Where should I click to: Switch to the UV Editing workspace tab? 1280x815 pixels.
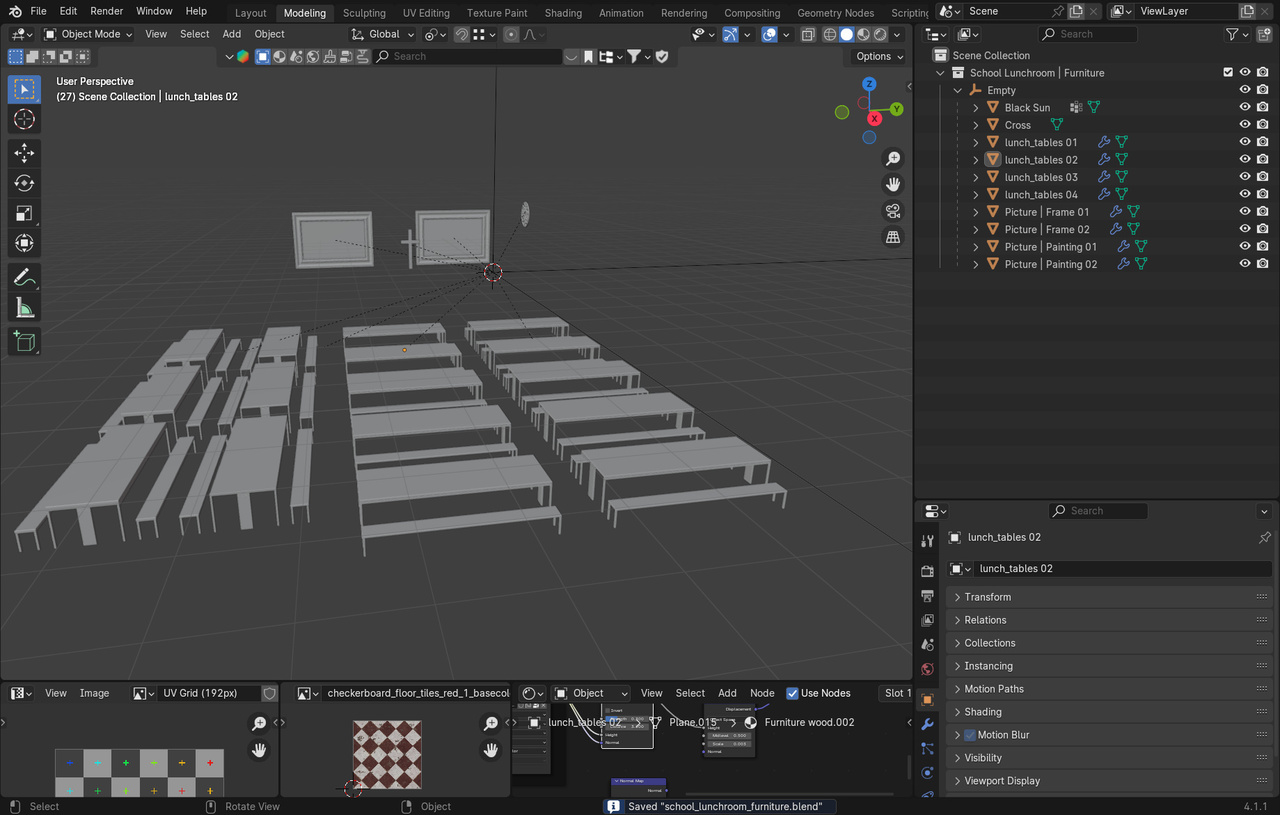(426, 13)
